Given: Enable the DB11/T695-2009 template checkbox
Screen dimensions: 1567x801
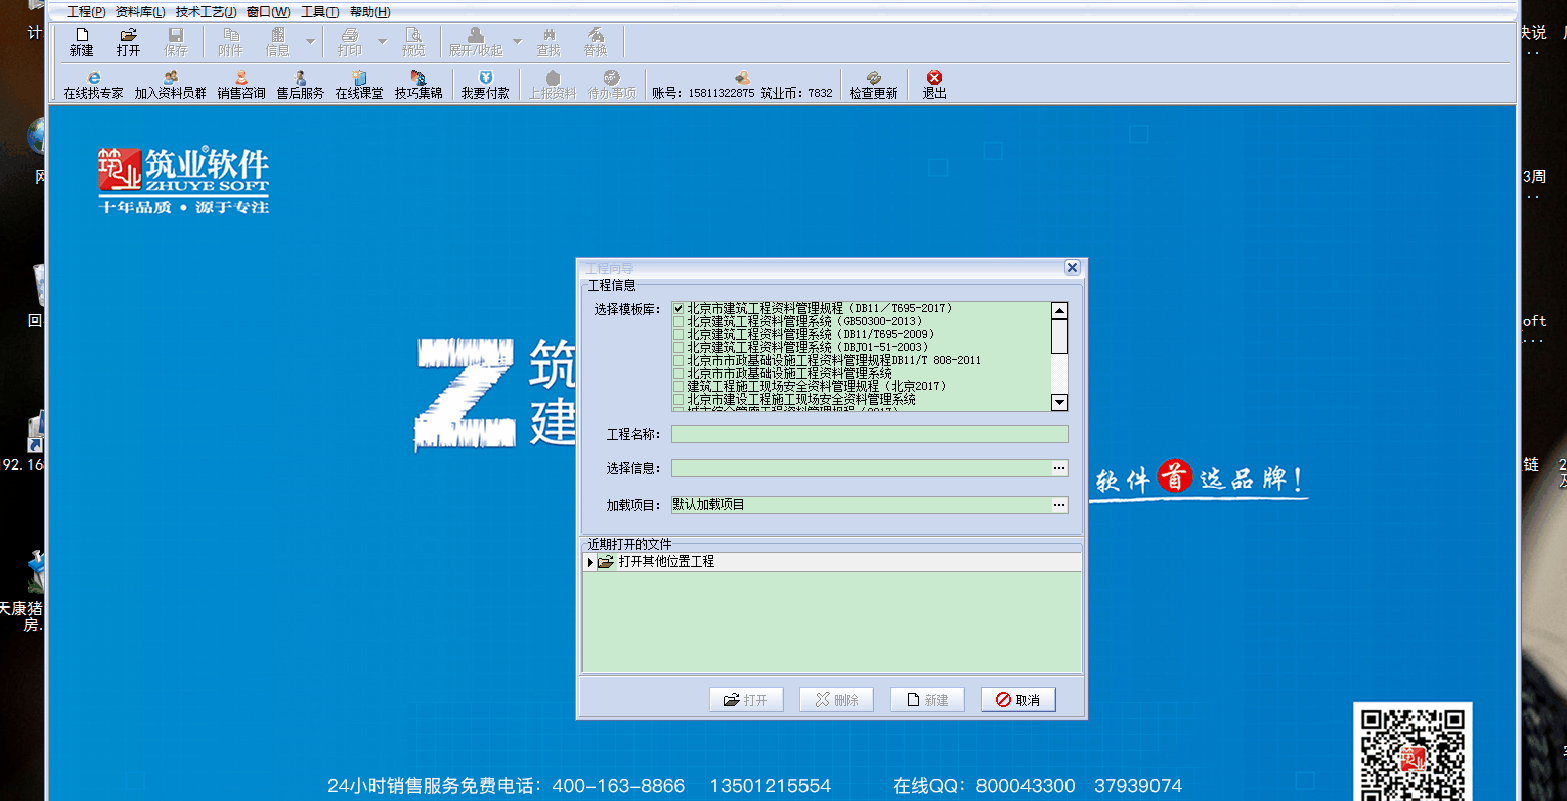Looking at the screenshot, I should point(679,335).
